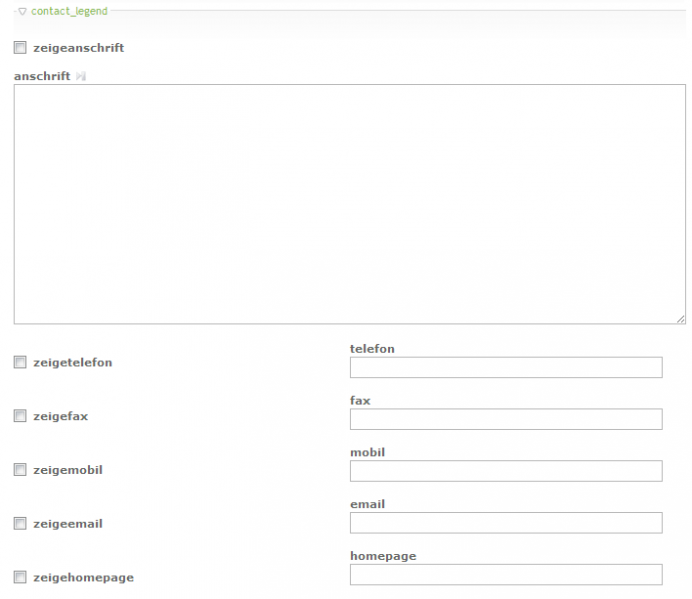Tick the zeigemobil checkbox
Viewport: 692px width, 599px height.
(x=20, y=469)
